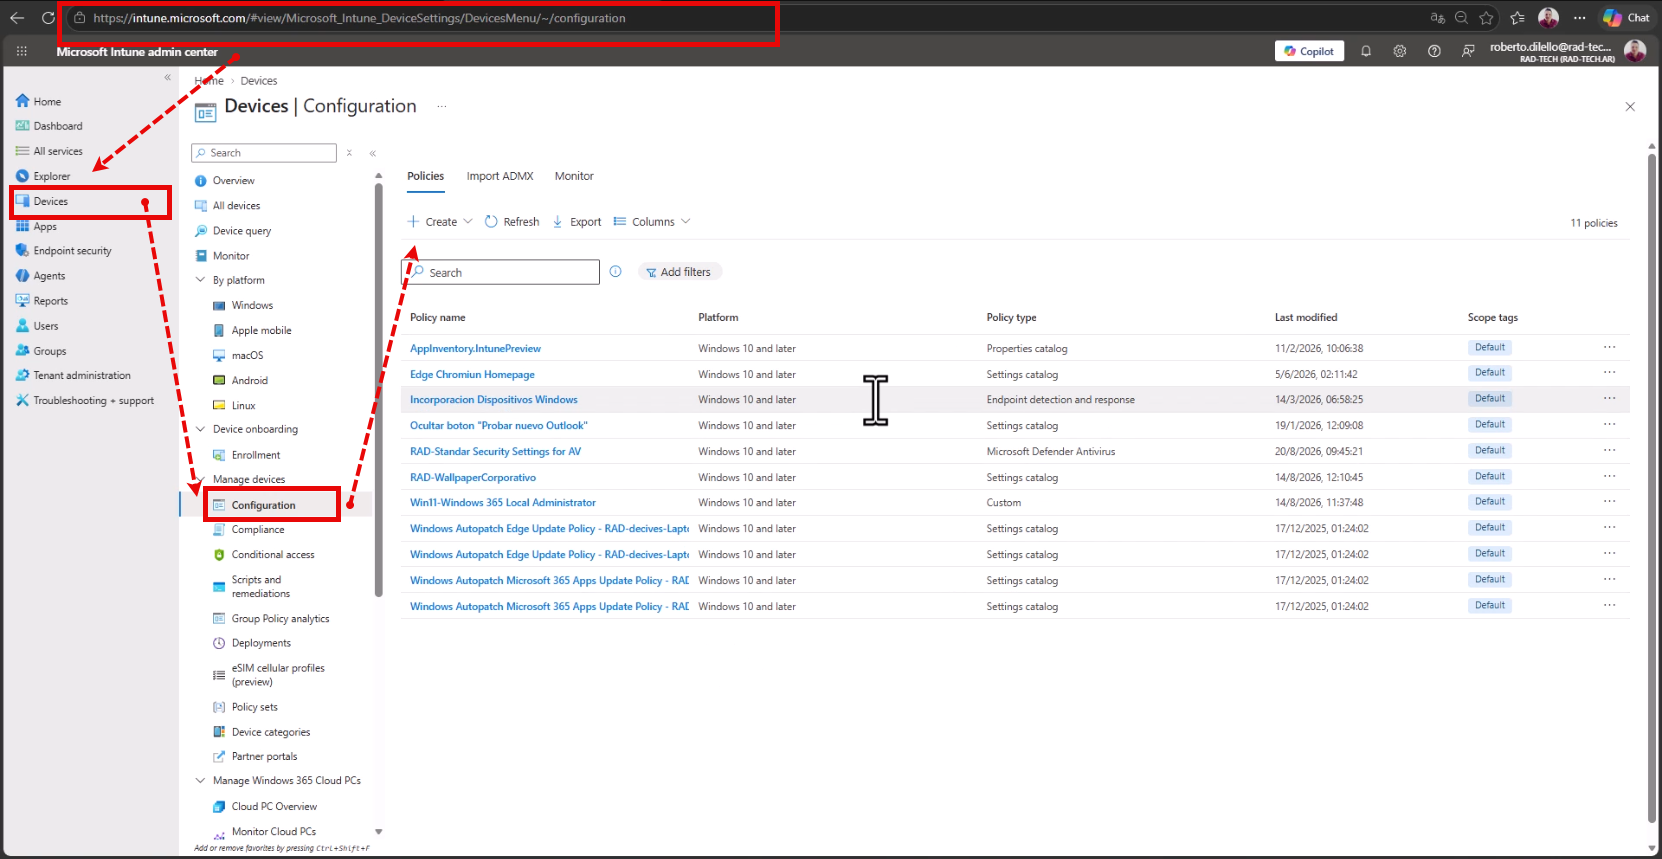Search policies by name
This screenshot has height=859, width=1662.
(501, 272)
